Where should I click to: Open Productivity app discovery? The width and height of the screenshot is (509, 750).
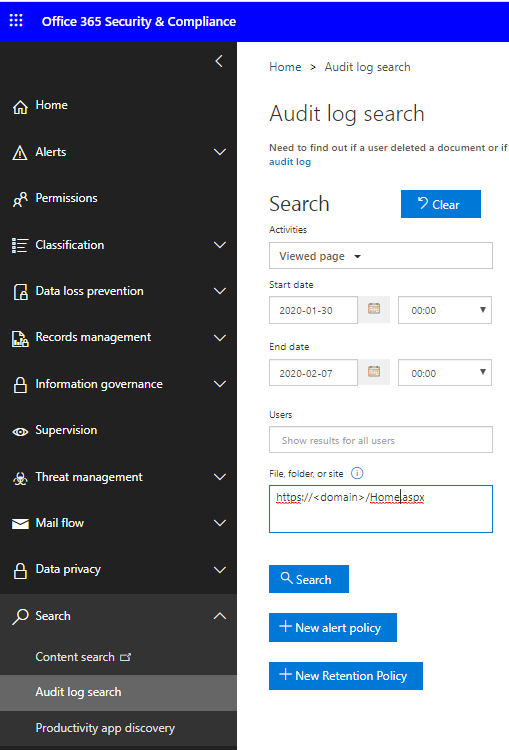pyautogui.click(x=105, y=728)
